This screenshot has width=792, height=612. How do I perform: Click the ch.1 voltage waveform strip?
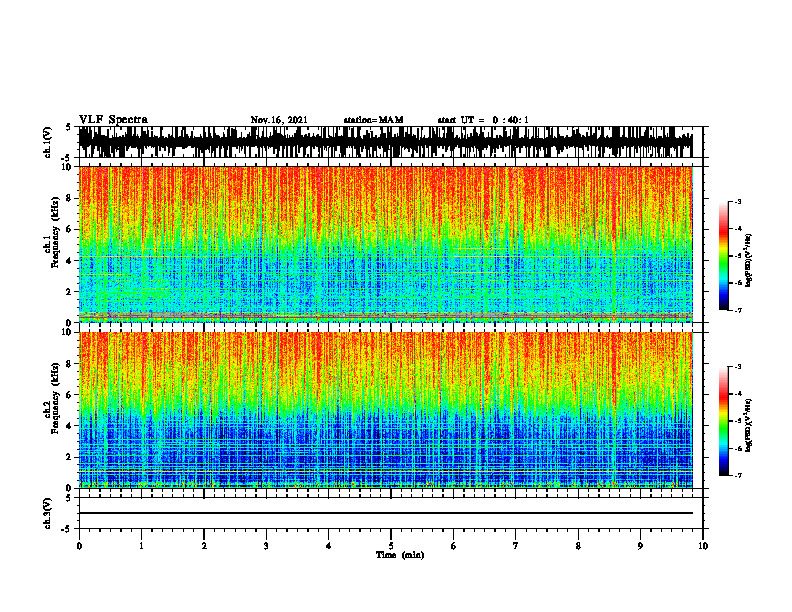(x=385, y=142)
